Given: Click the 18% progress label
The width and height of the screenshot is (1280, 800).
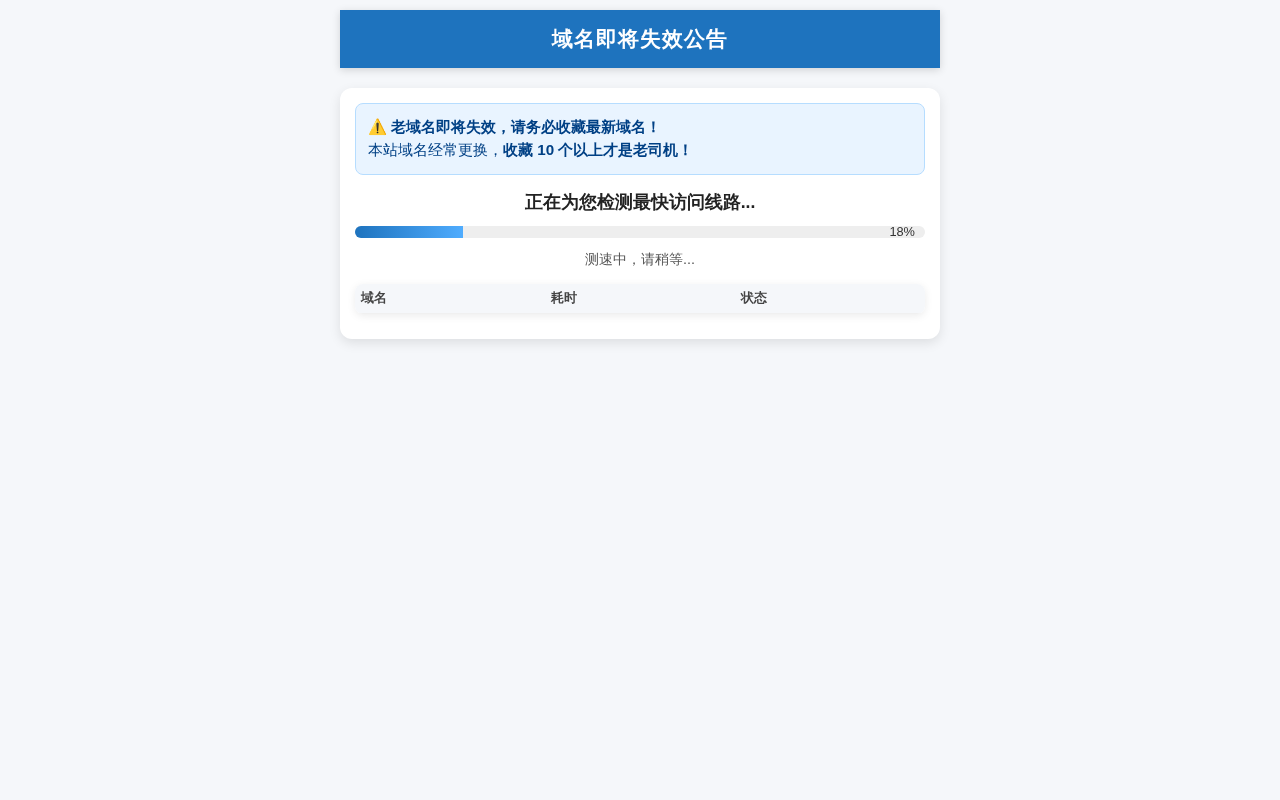Looking at the screenshot, I should (902, 232).
